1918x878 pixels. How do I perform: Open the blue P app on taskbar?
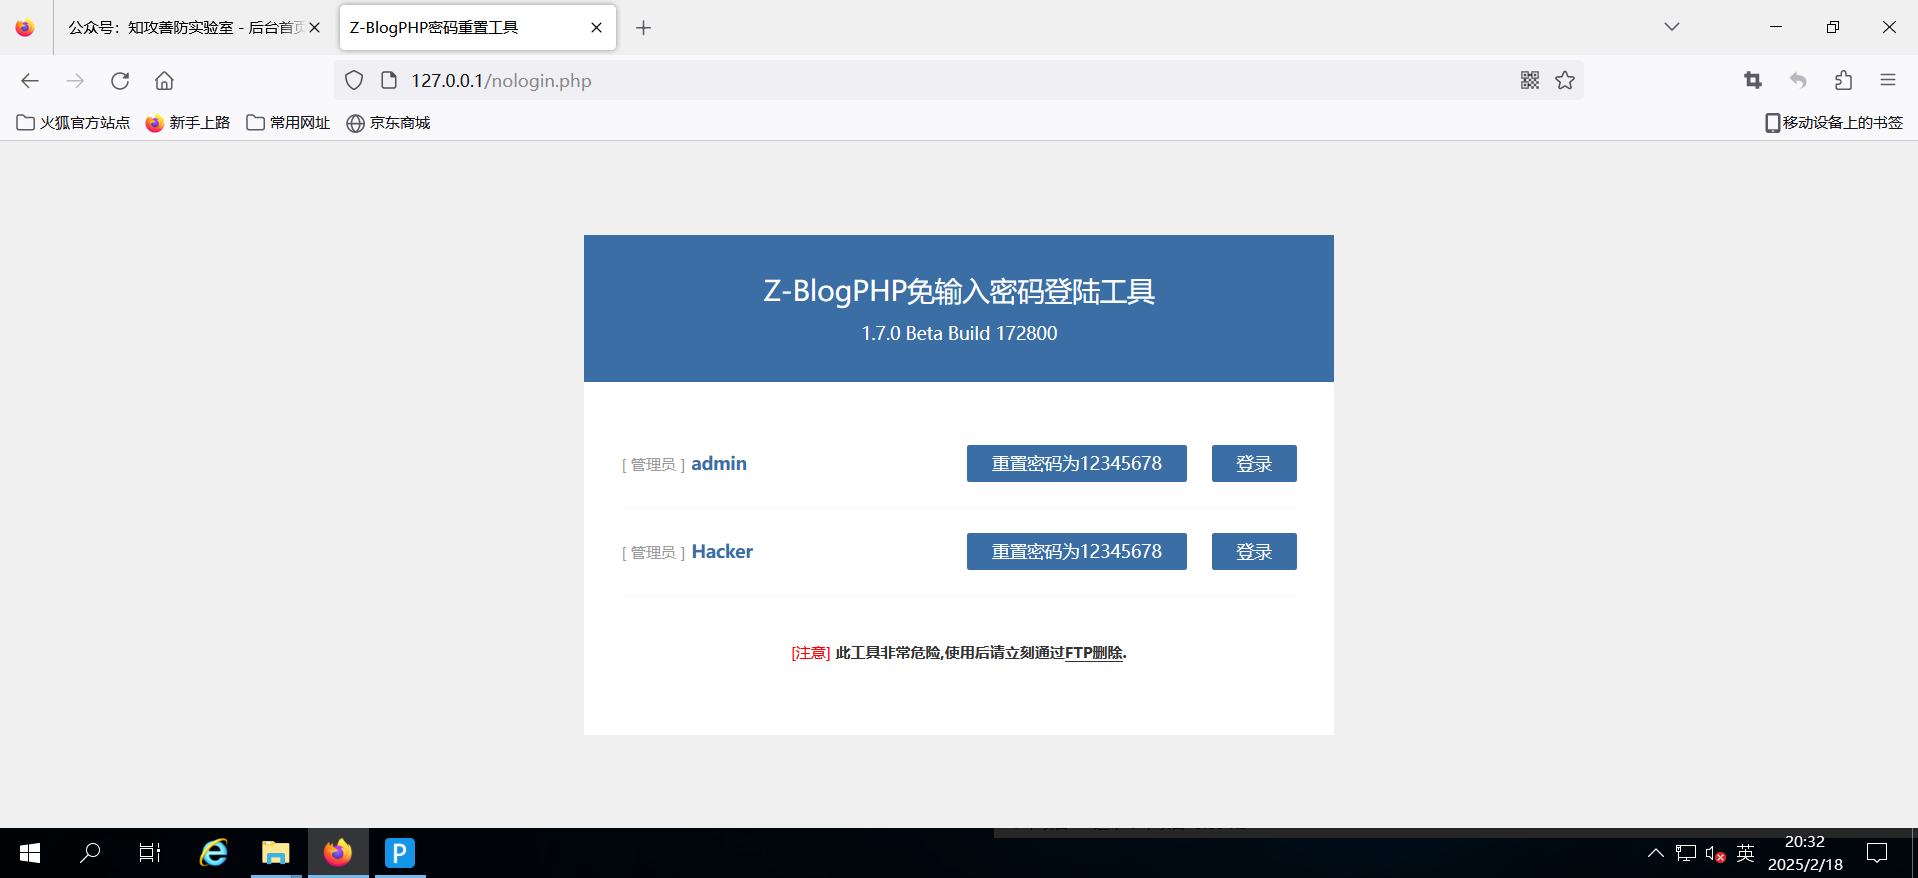pos(400,853)
